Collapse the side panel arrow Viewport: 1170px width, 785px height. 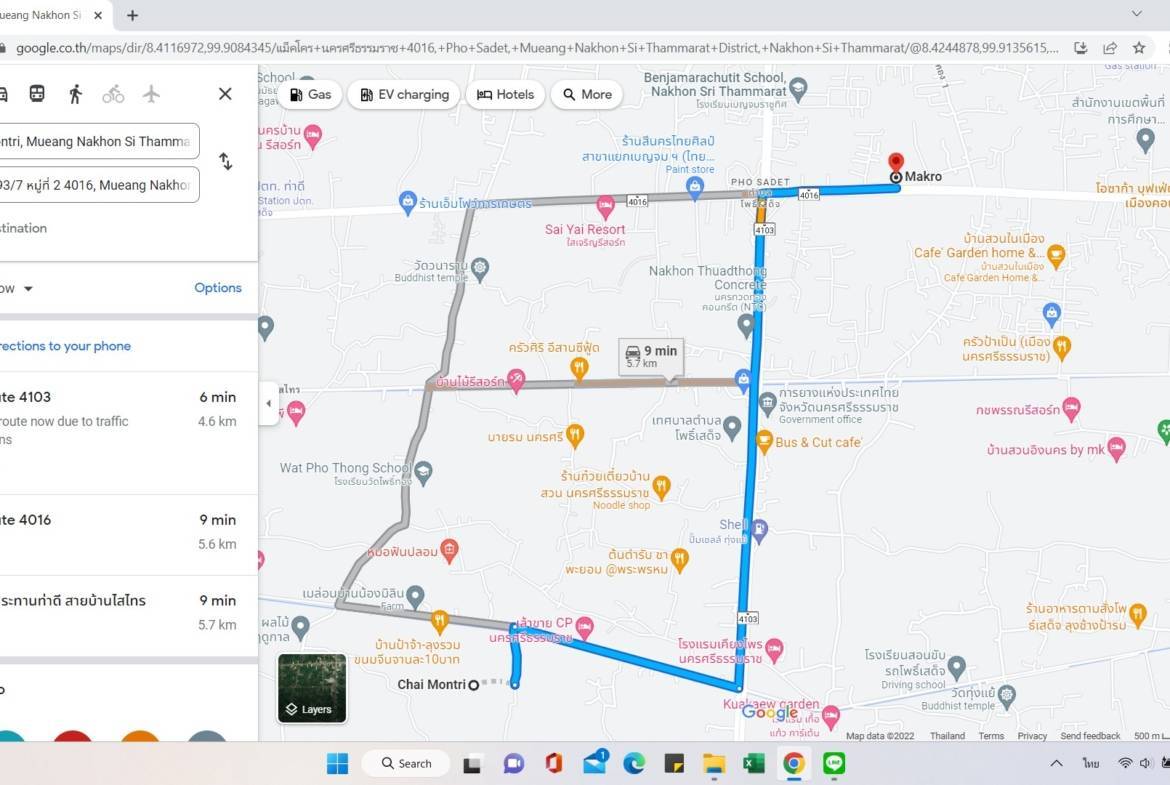[x=268, y=404]
